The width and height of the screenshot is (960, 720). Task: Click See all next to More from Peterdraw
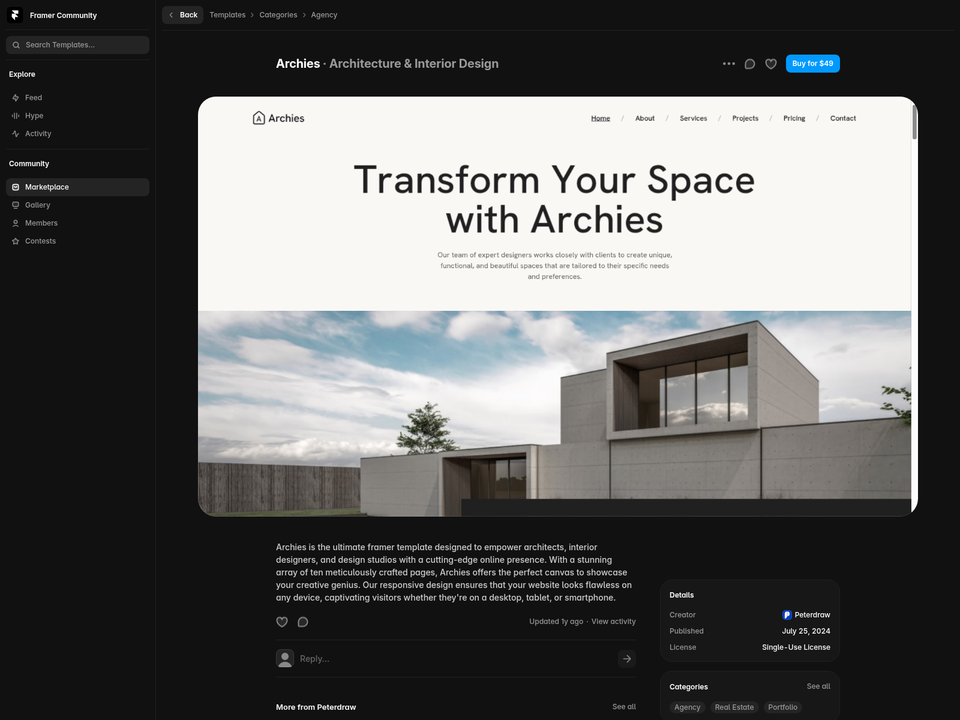624,707
